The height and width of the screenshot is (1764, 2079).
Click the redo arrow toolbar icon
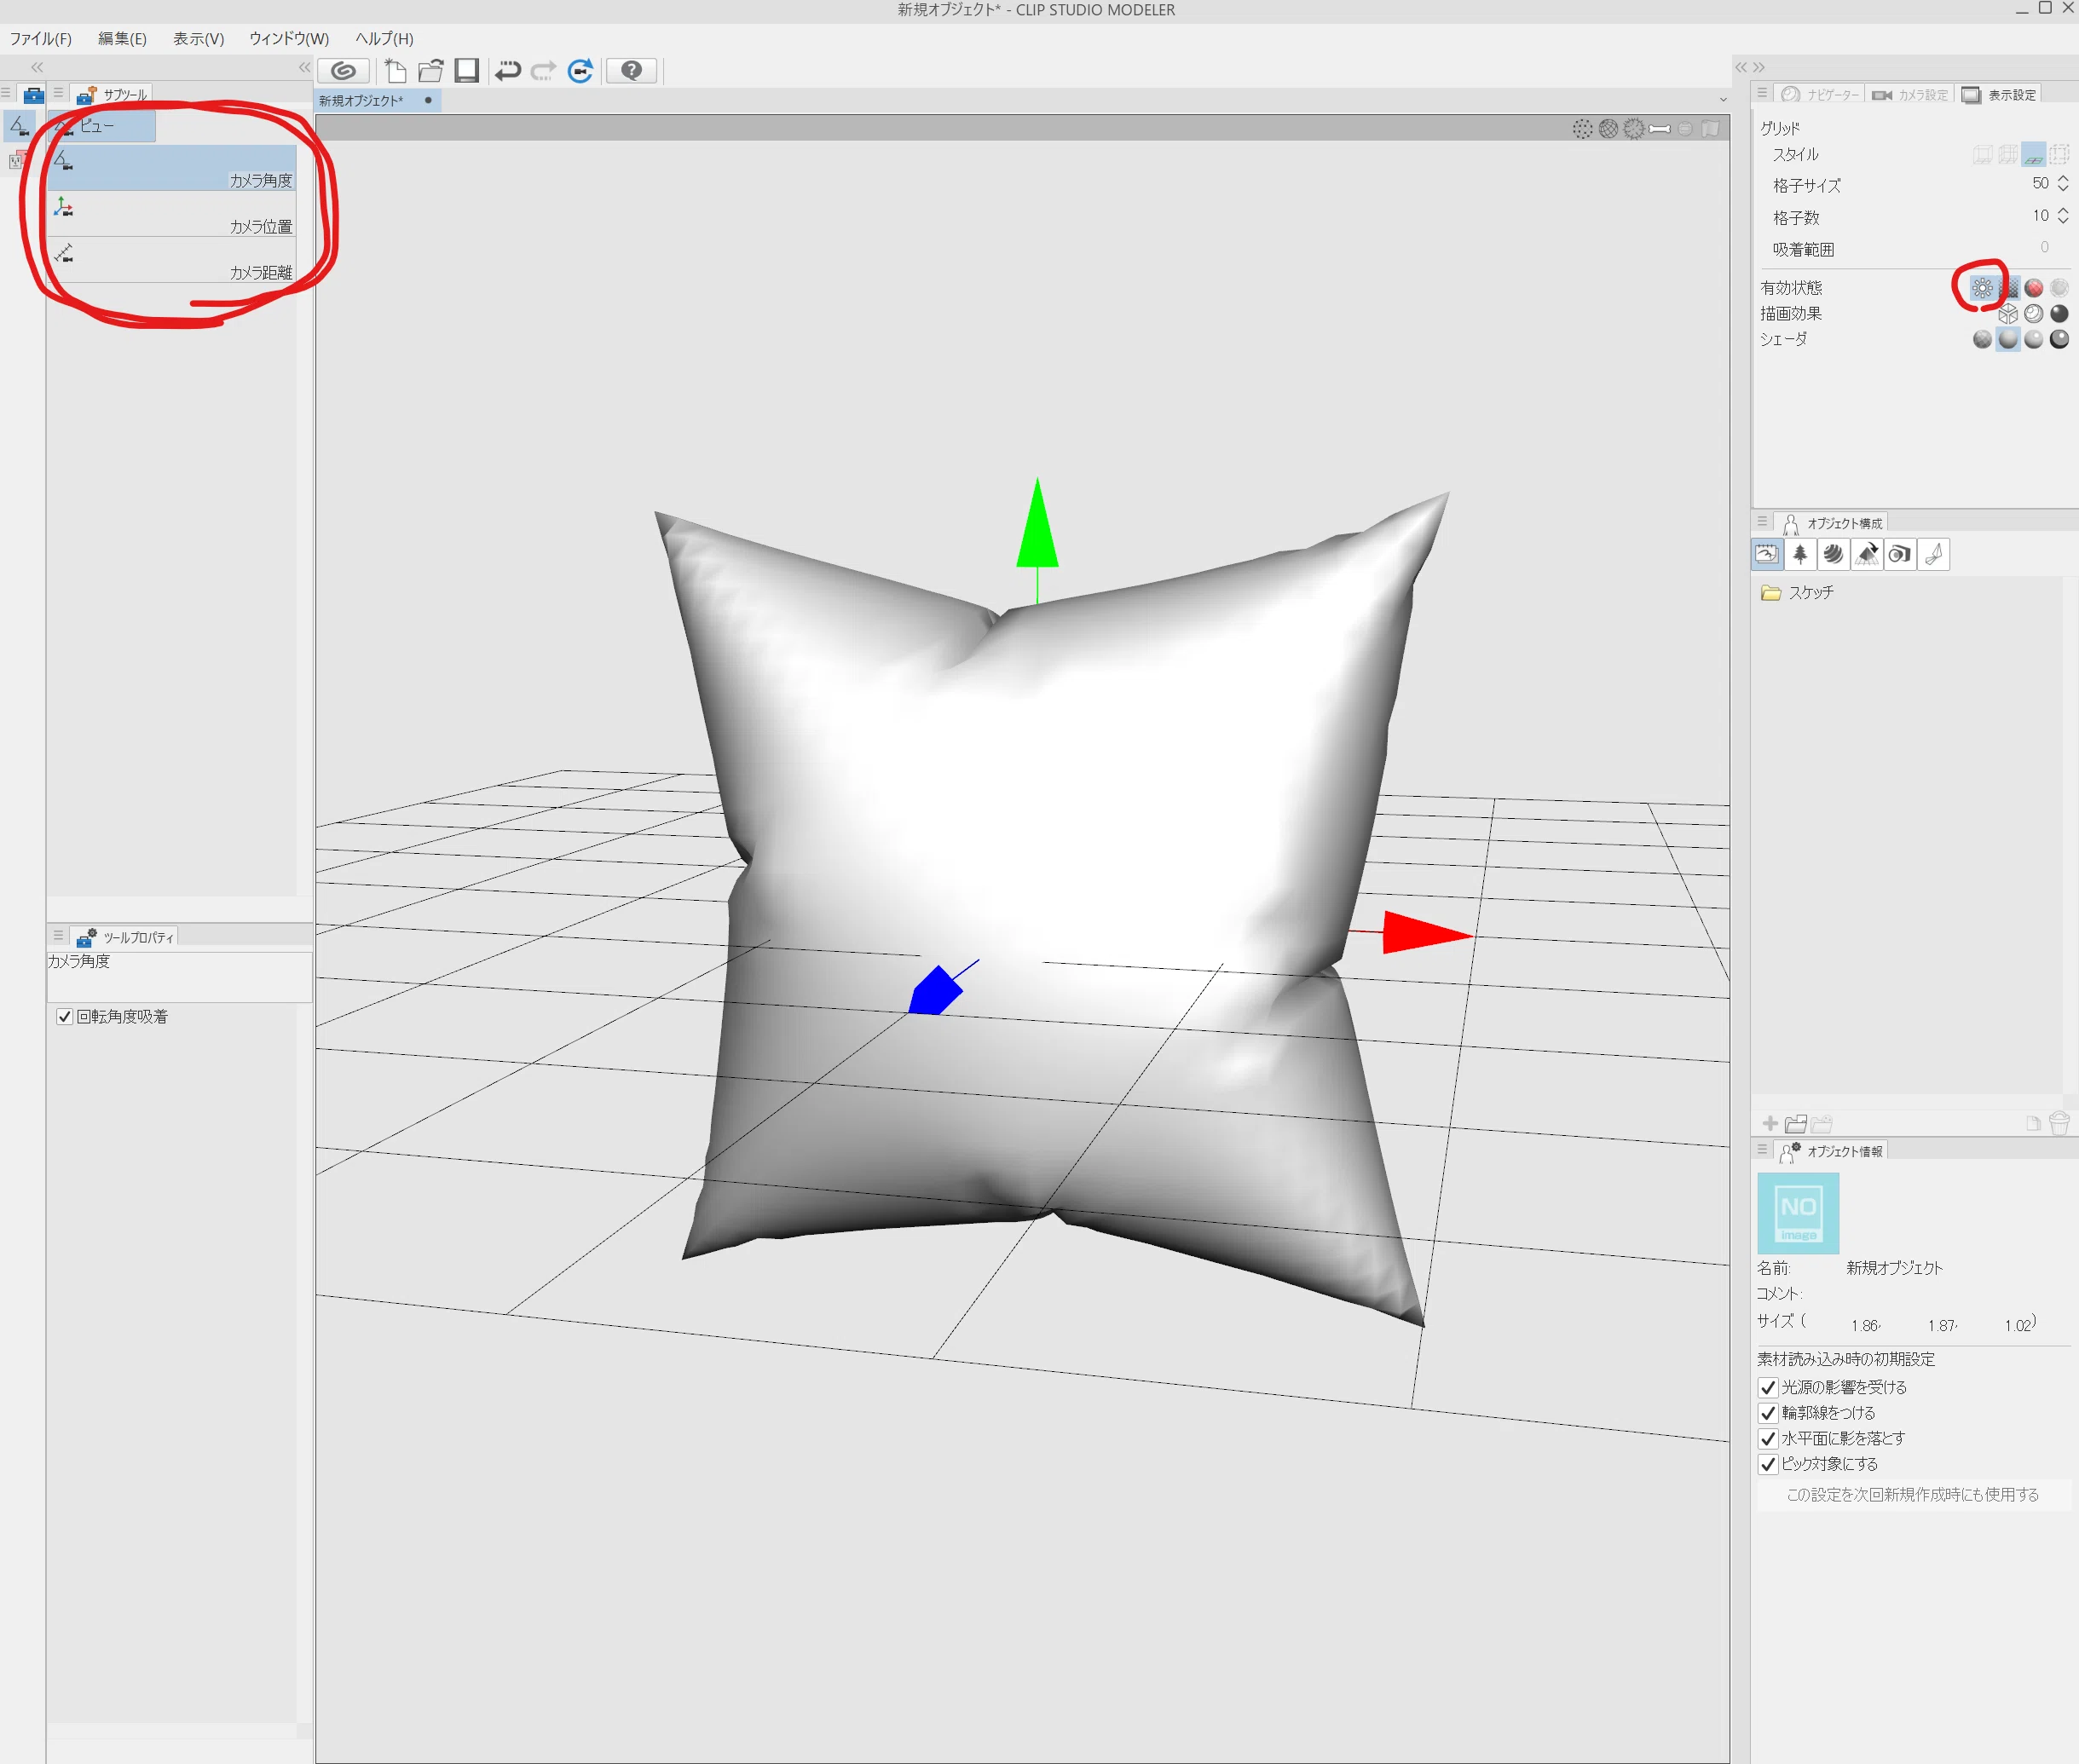tap(543, 71)
